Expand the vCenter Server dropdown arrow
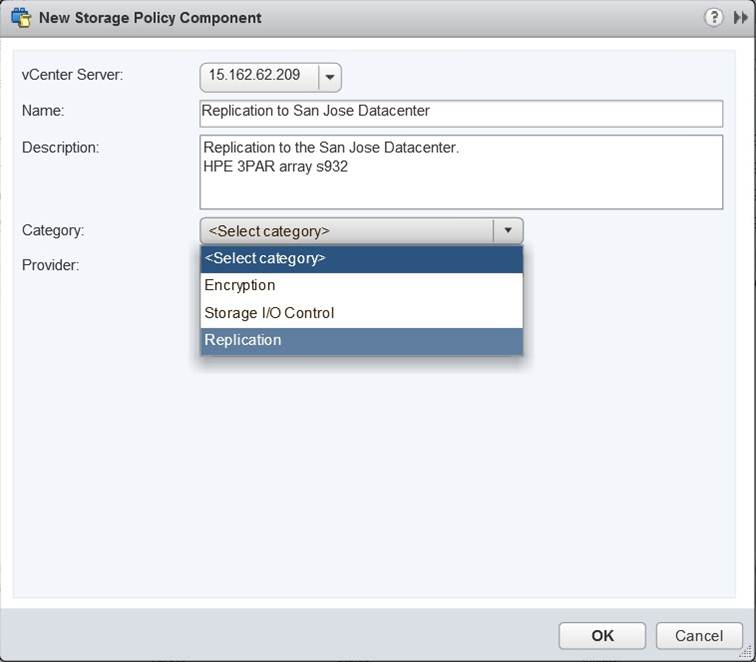 (330, 77)
